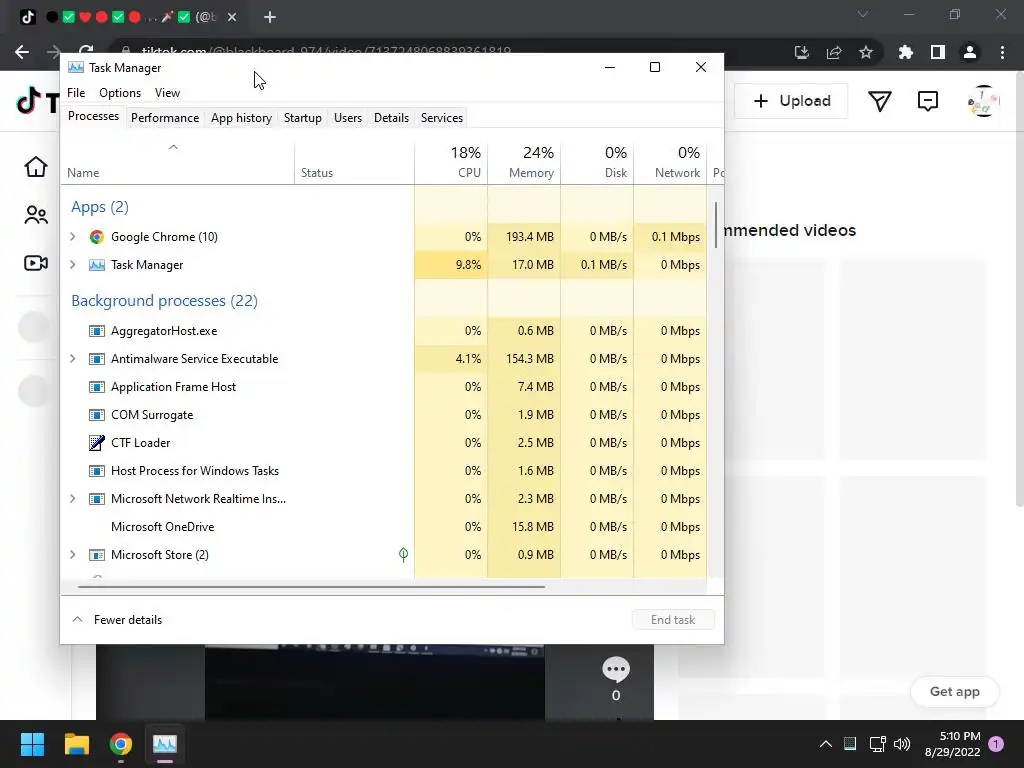The image size is (1024, 768).
Task: Click the Apps (2) group heading
Action: tap(100, 207)
